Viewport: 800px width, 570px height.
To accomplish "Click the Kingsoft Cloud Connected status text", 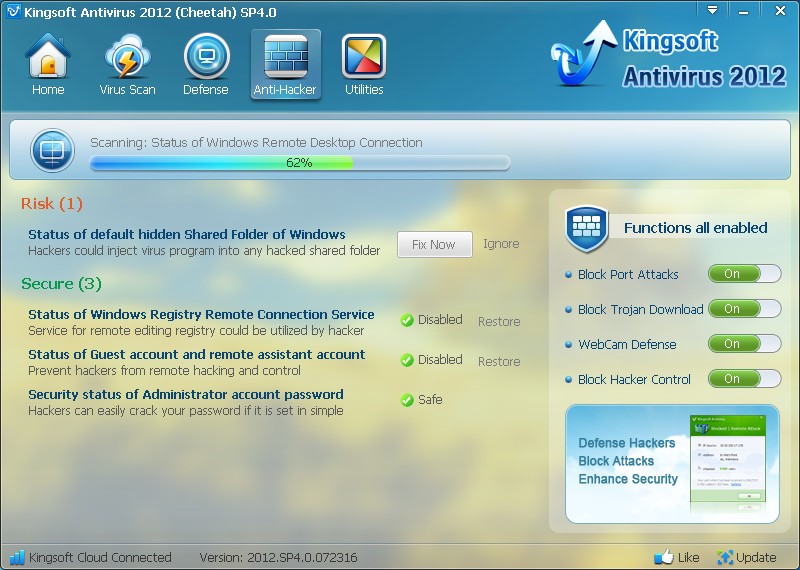I will click(100, 557).
